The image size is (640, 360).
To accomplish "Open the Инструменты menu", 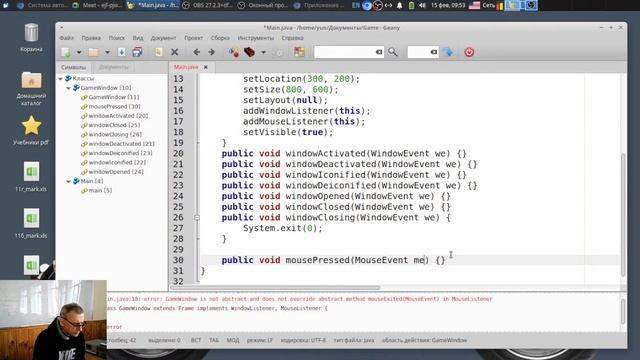I will click(256, 38).
